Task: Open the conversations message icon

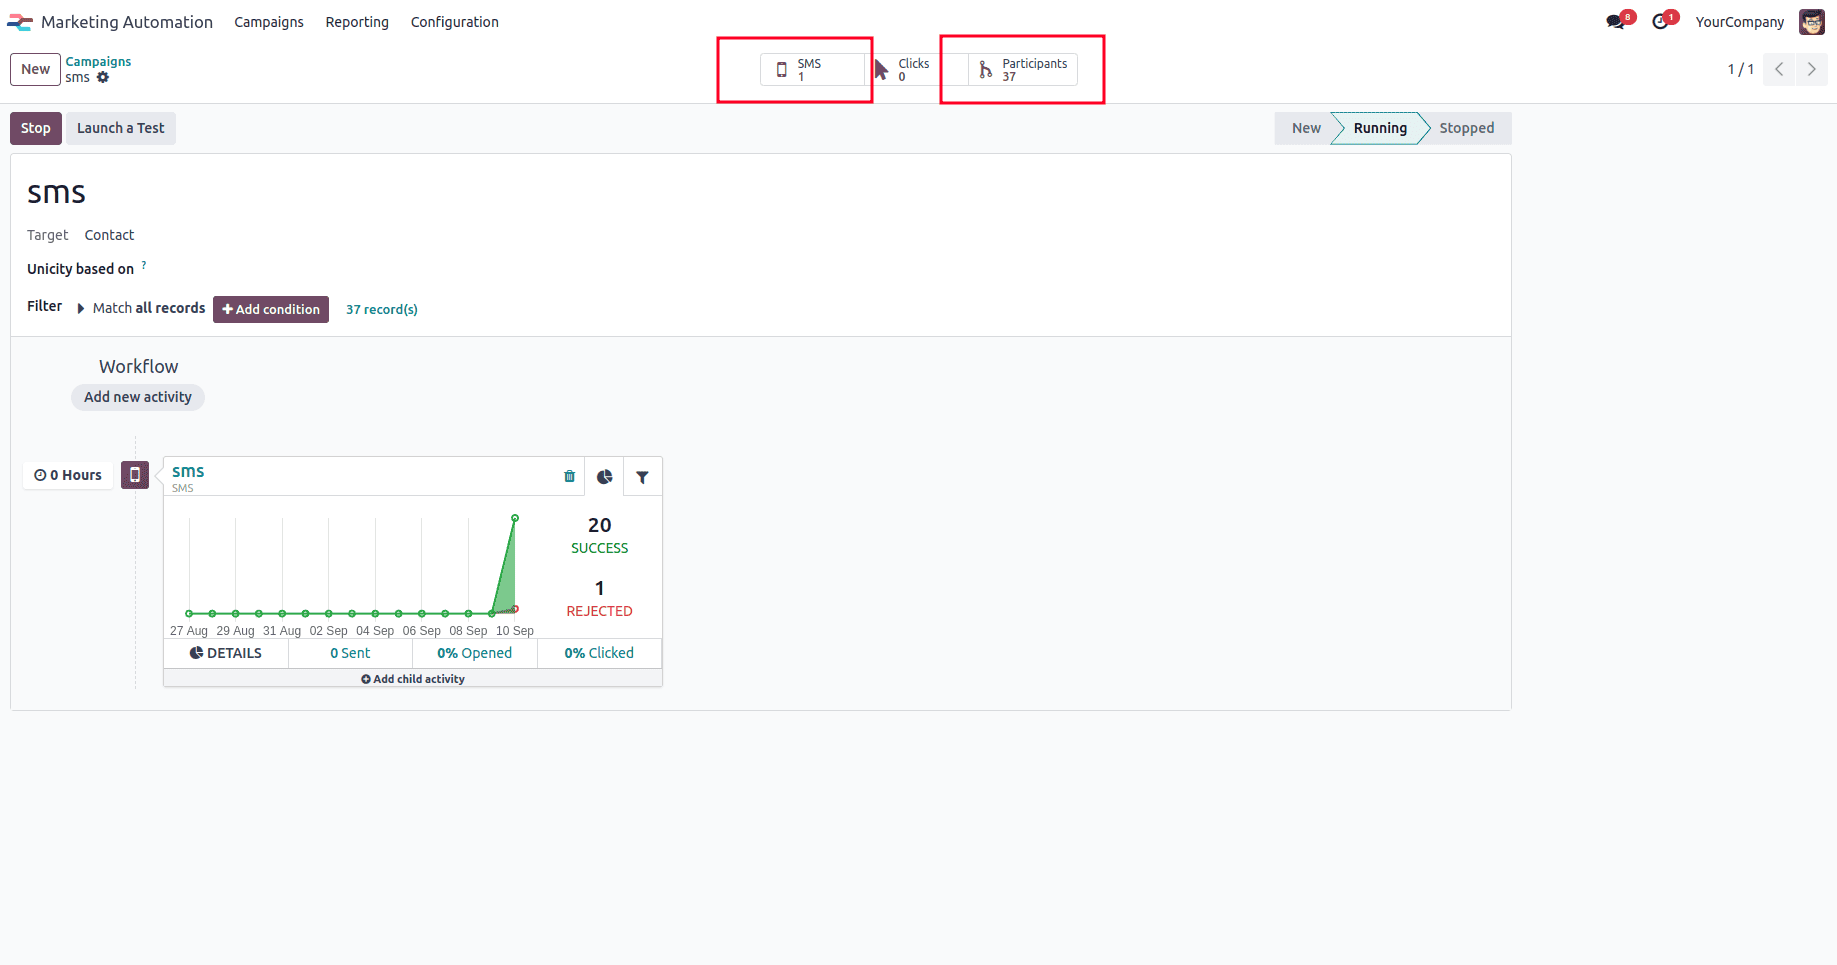Action: pos(1616,22)
